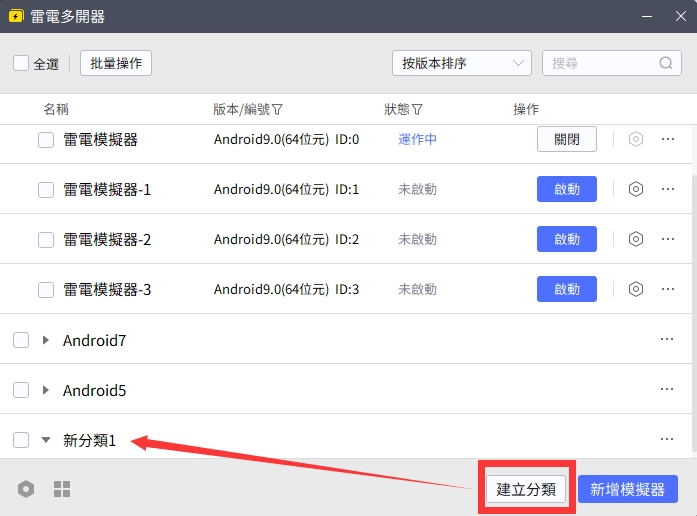This screenshot has width=697, height=516.
Task: Click the 新增模擬器 button
Action: tap(628, 489)
